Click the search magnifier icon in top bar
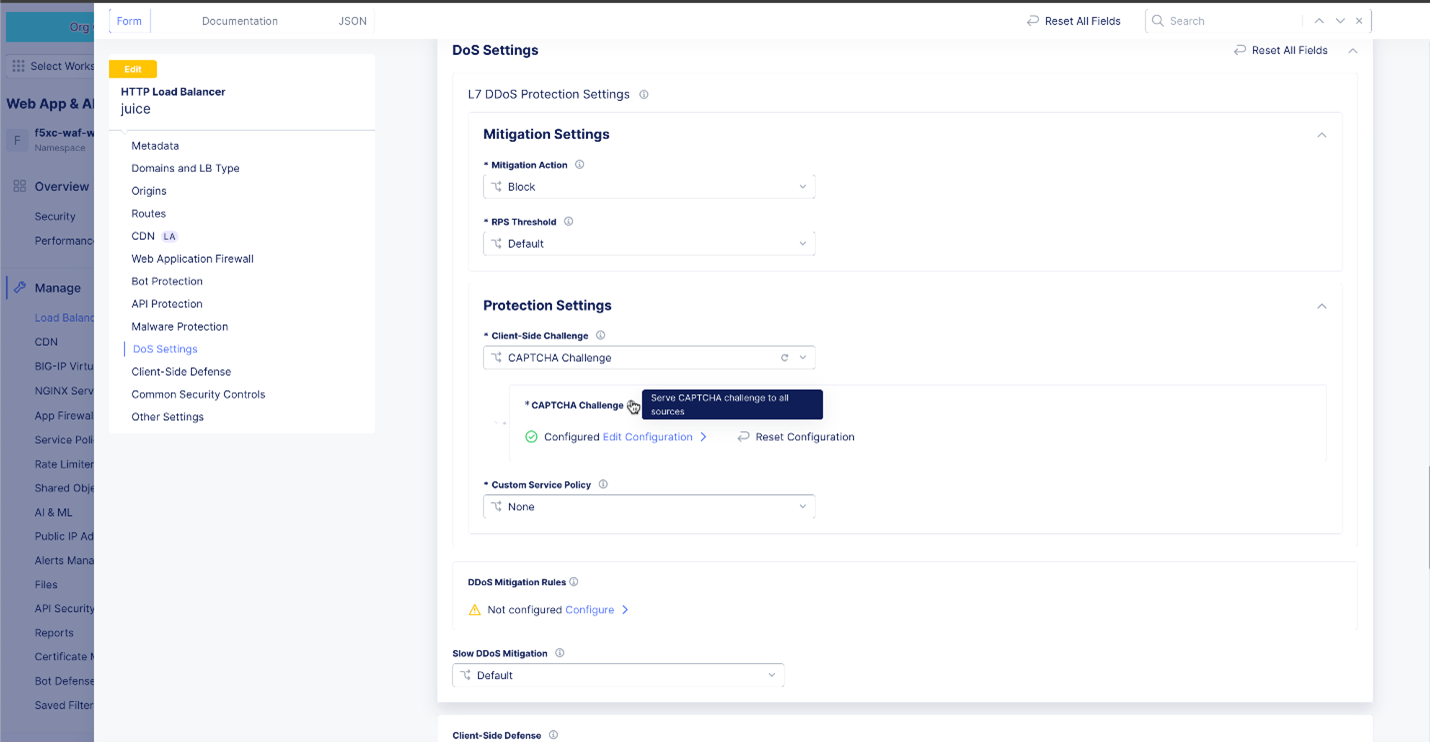Screen dimensions: 1430x742 [x=1156, y=20]
